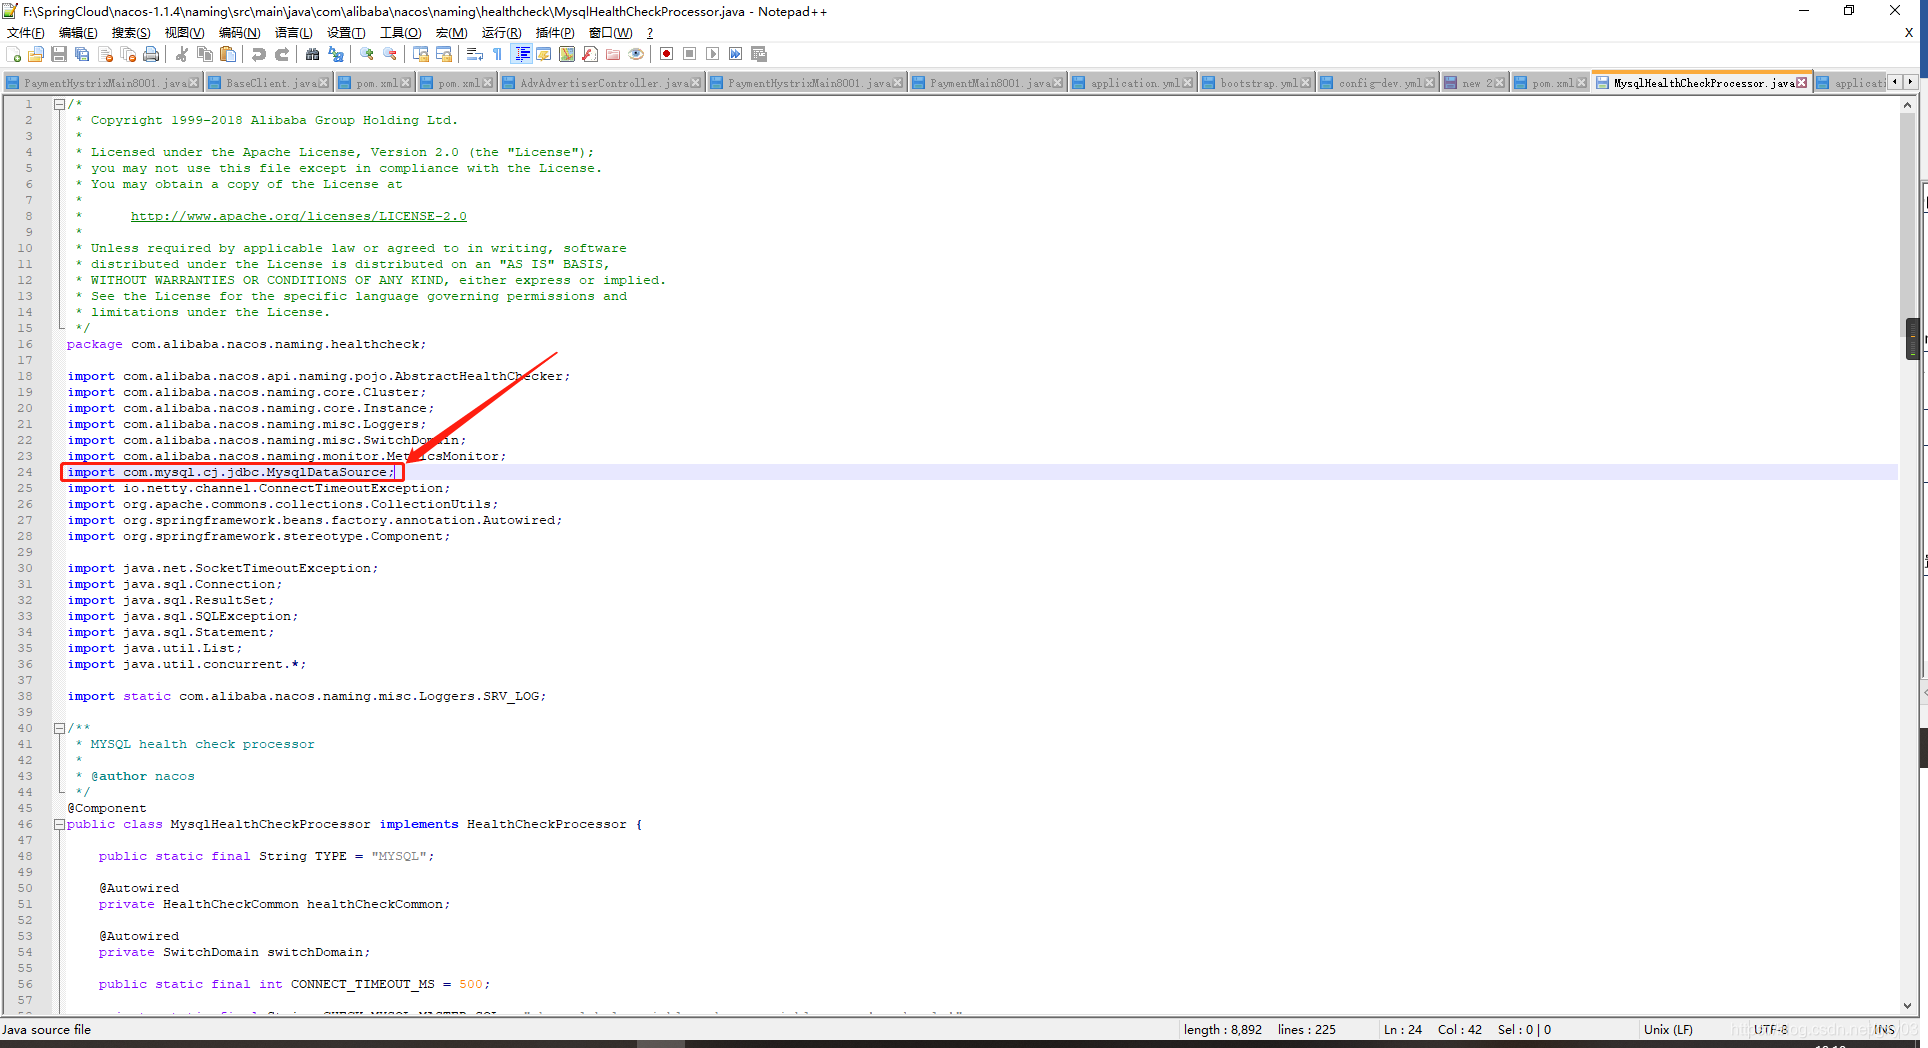
Task: Close all documents via toolbar
Action: (128, 54)
